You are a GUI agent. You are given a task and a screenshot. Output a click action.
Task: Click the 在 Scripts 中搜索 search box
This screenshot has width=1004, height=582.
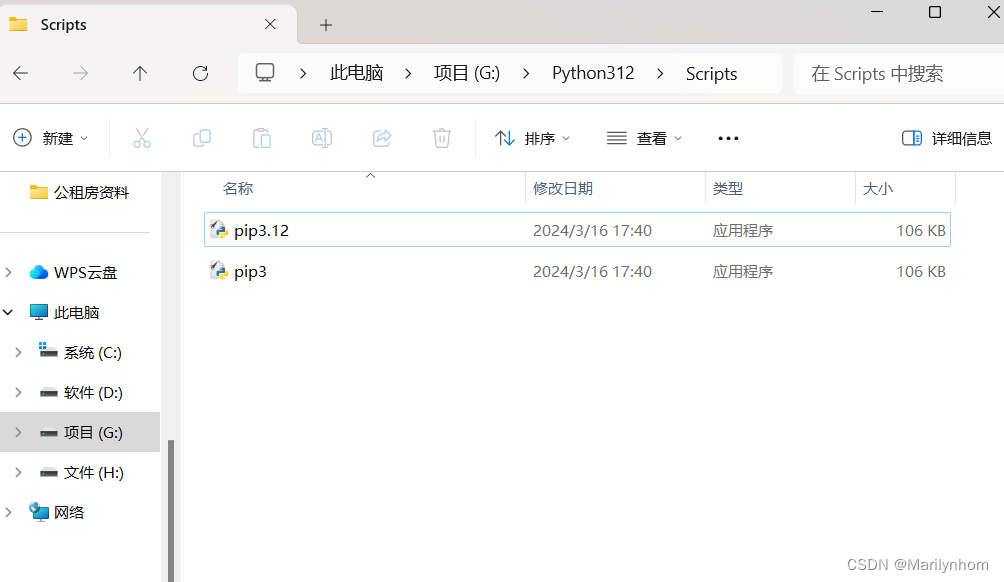(x=898, y=74)
